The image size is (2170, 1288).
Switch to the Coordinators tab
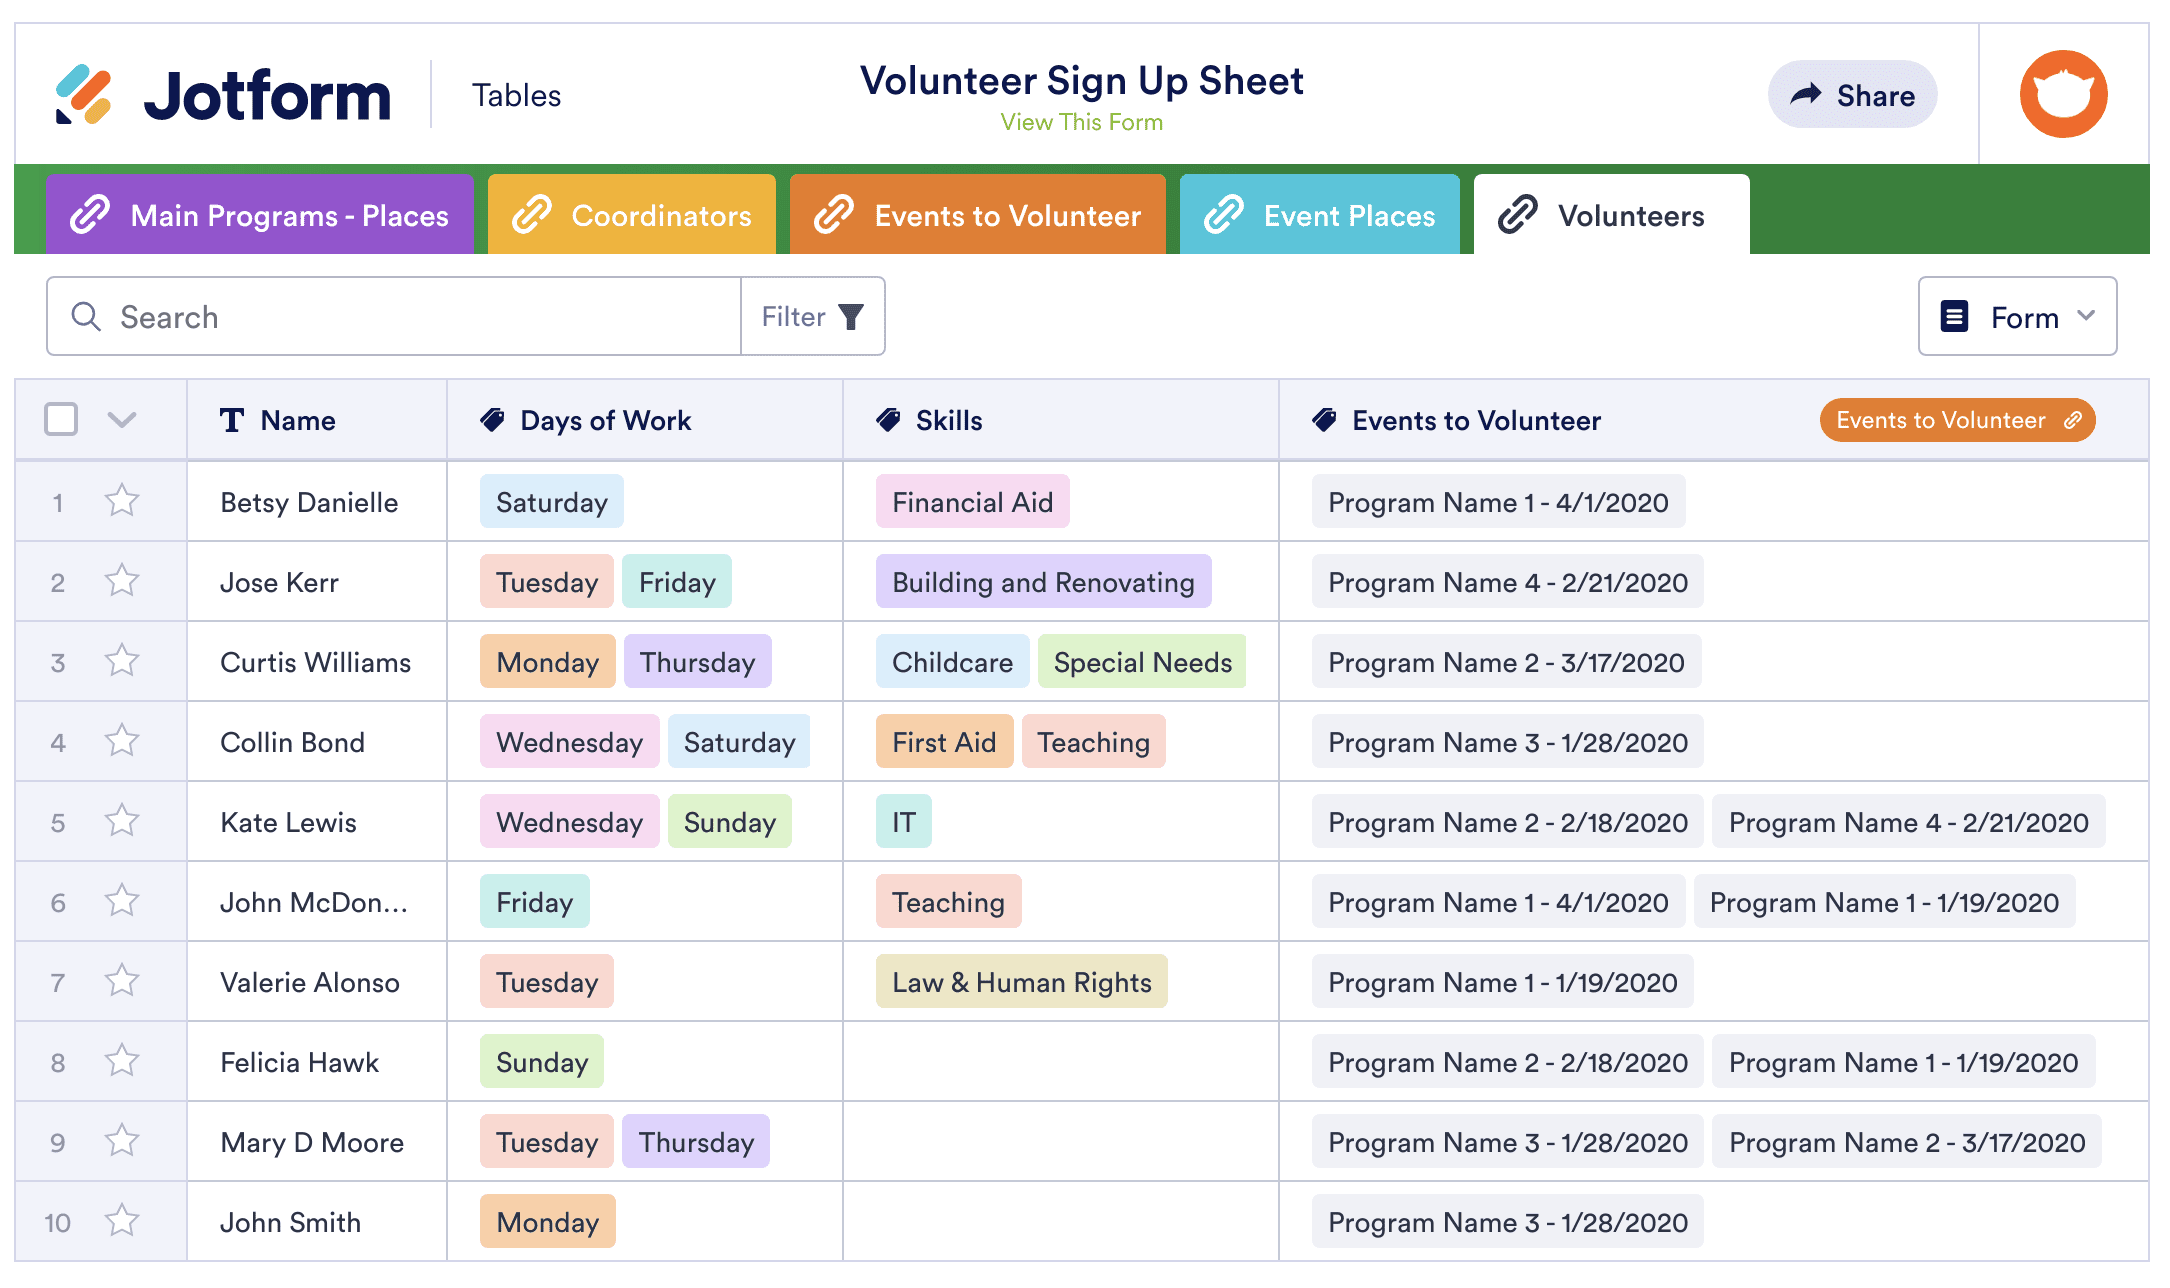[x=632, y=215]
